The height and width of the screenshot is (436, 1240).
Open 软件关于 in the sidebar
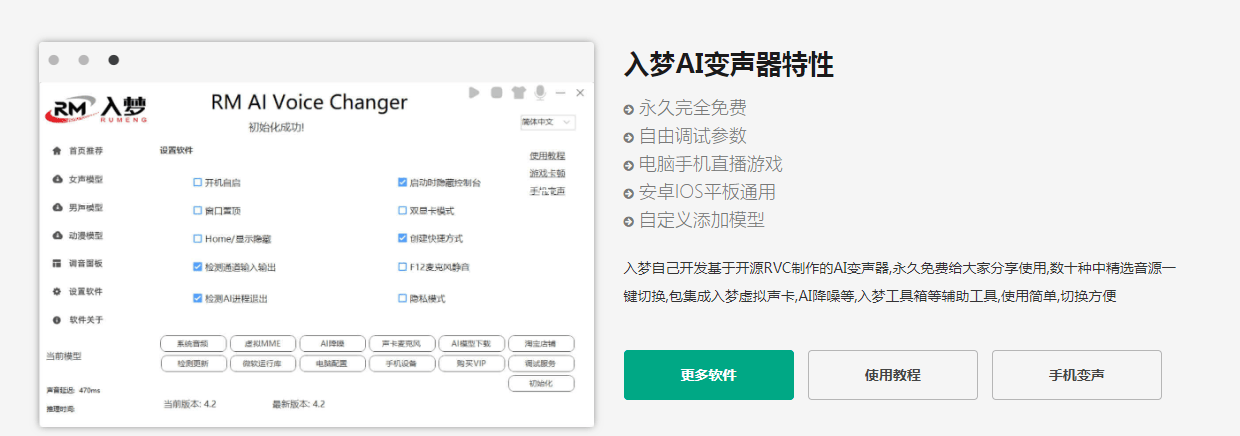click(x=86, y=319)
